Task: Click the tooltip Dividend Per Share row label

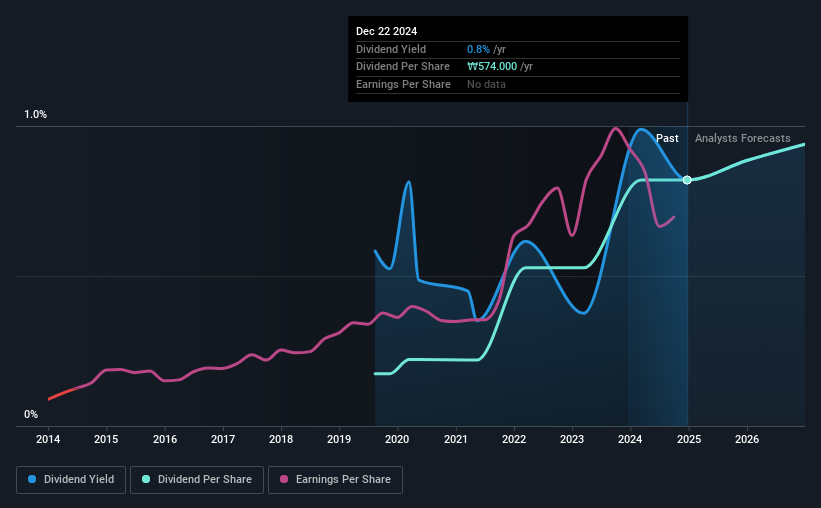Action: 403,67
